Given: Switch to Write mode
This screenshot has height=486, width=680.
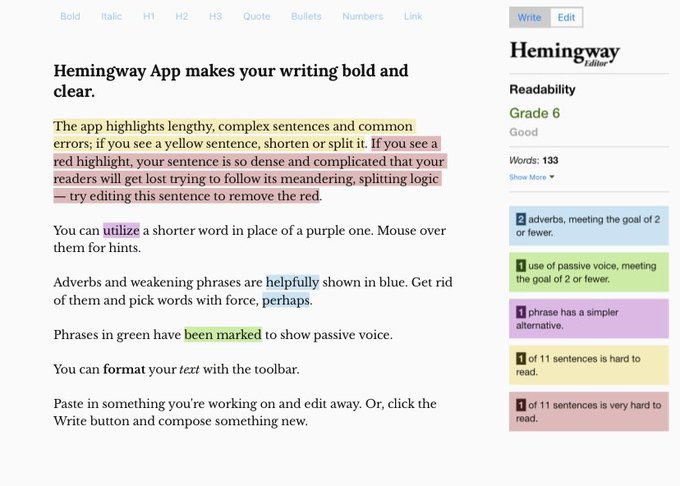Looking at the screenshot, I should [530, 17].
